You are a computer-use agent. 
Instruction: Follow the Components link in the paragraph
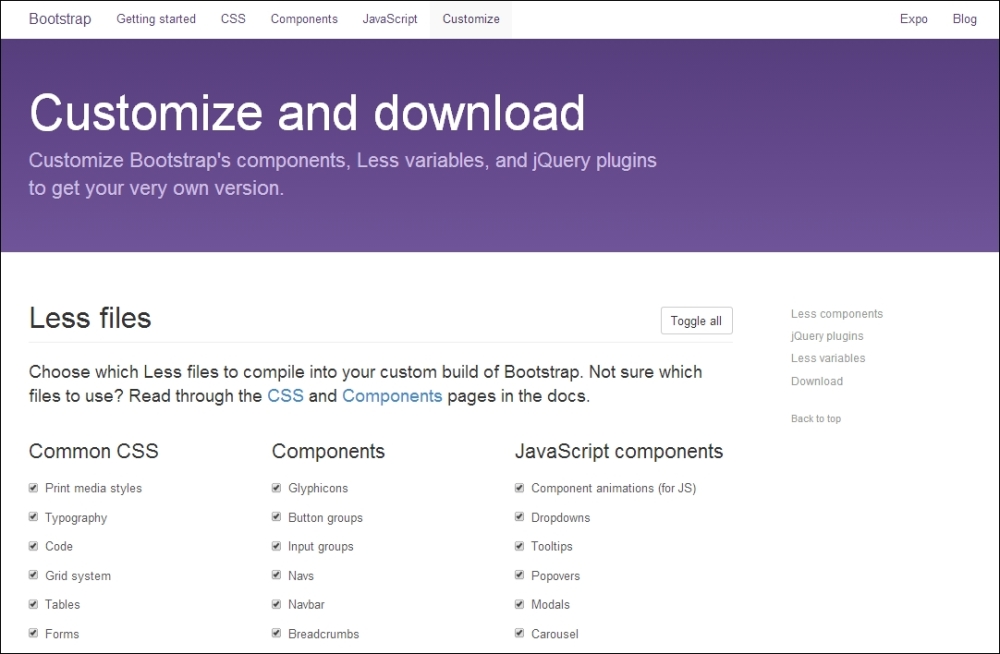coord(392,396)
